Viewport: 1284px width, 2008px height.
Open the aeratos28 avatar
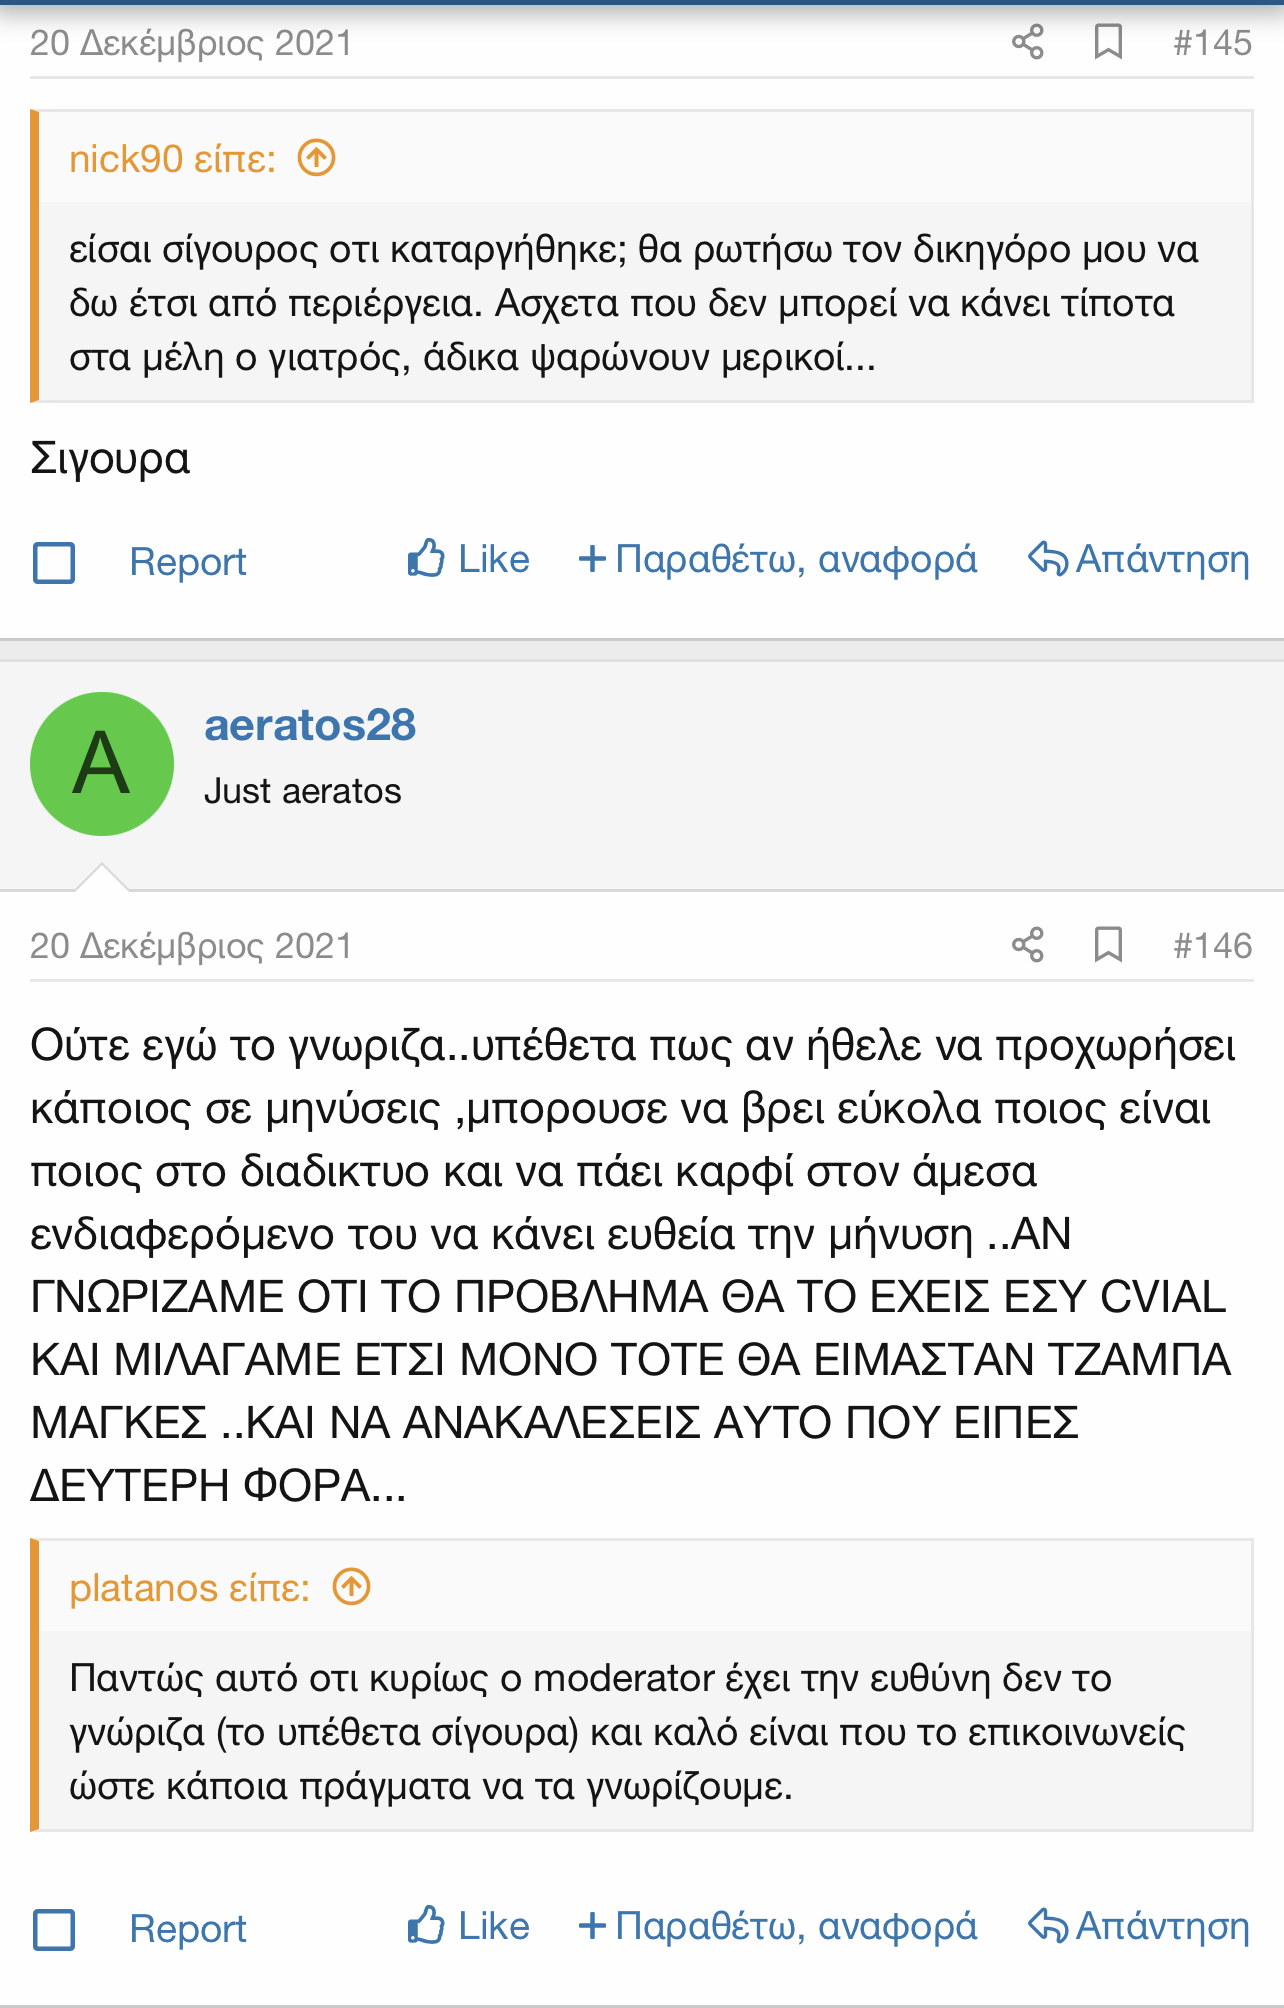tap(102, 764)
